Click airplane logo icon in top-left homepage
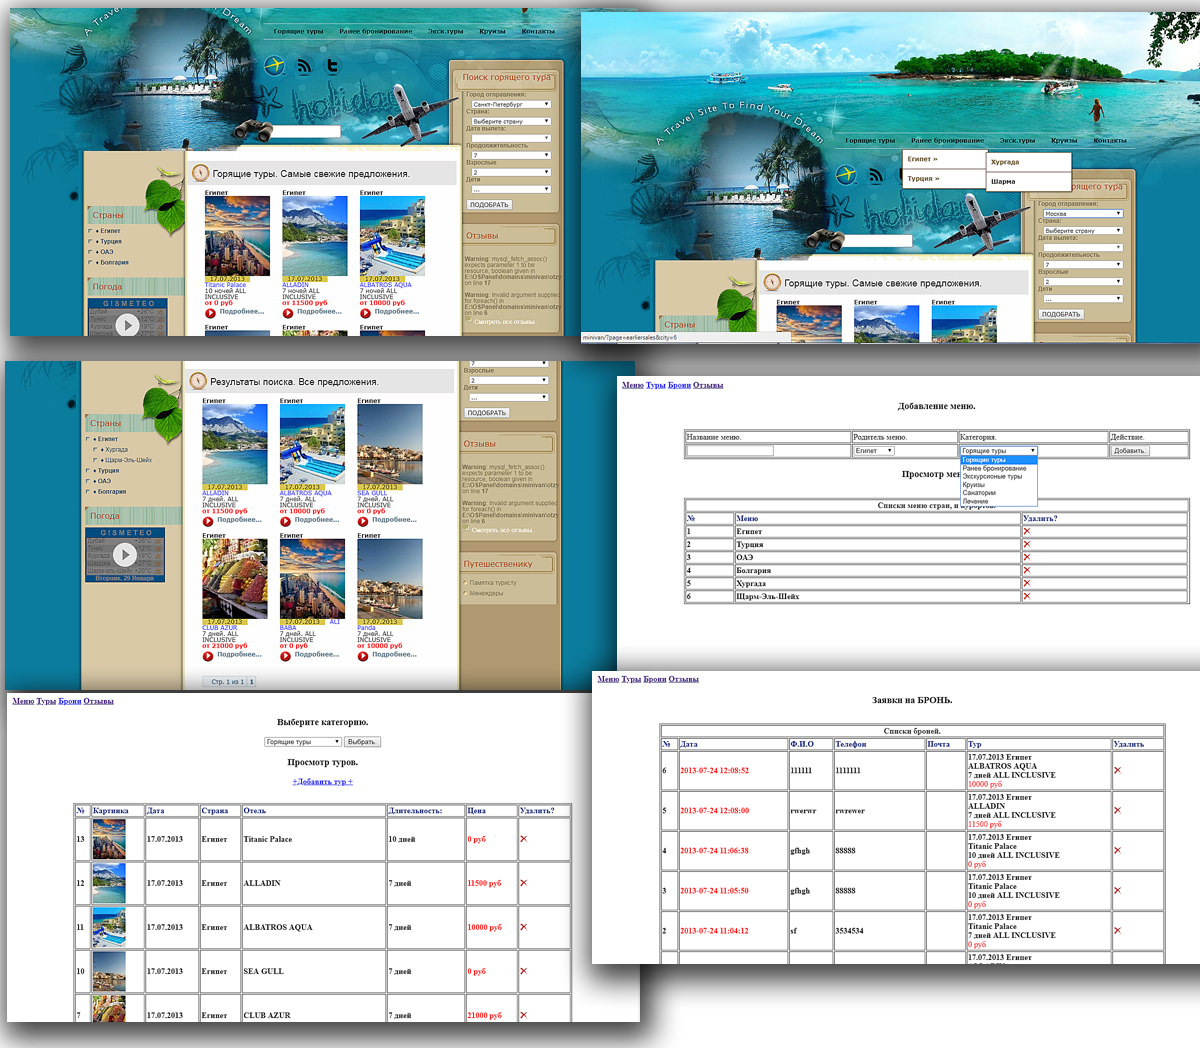 coord(274,66)
